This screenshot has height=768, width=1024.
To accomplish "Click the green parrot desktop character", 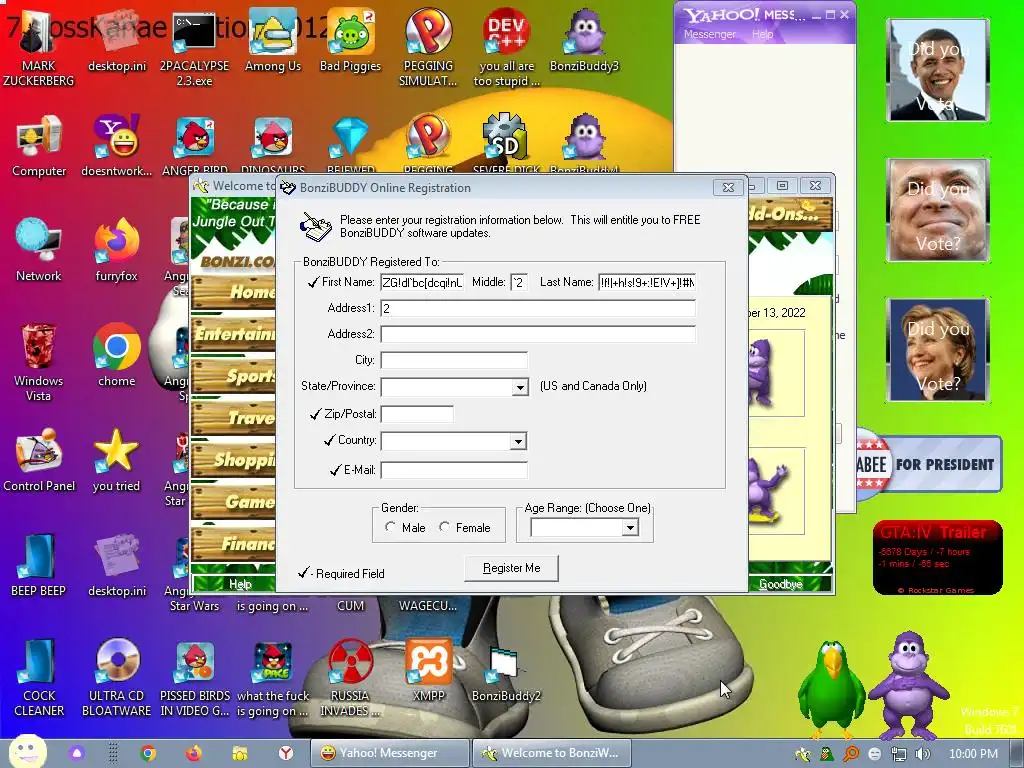I will click(x=831, y=689).
